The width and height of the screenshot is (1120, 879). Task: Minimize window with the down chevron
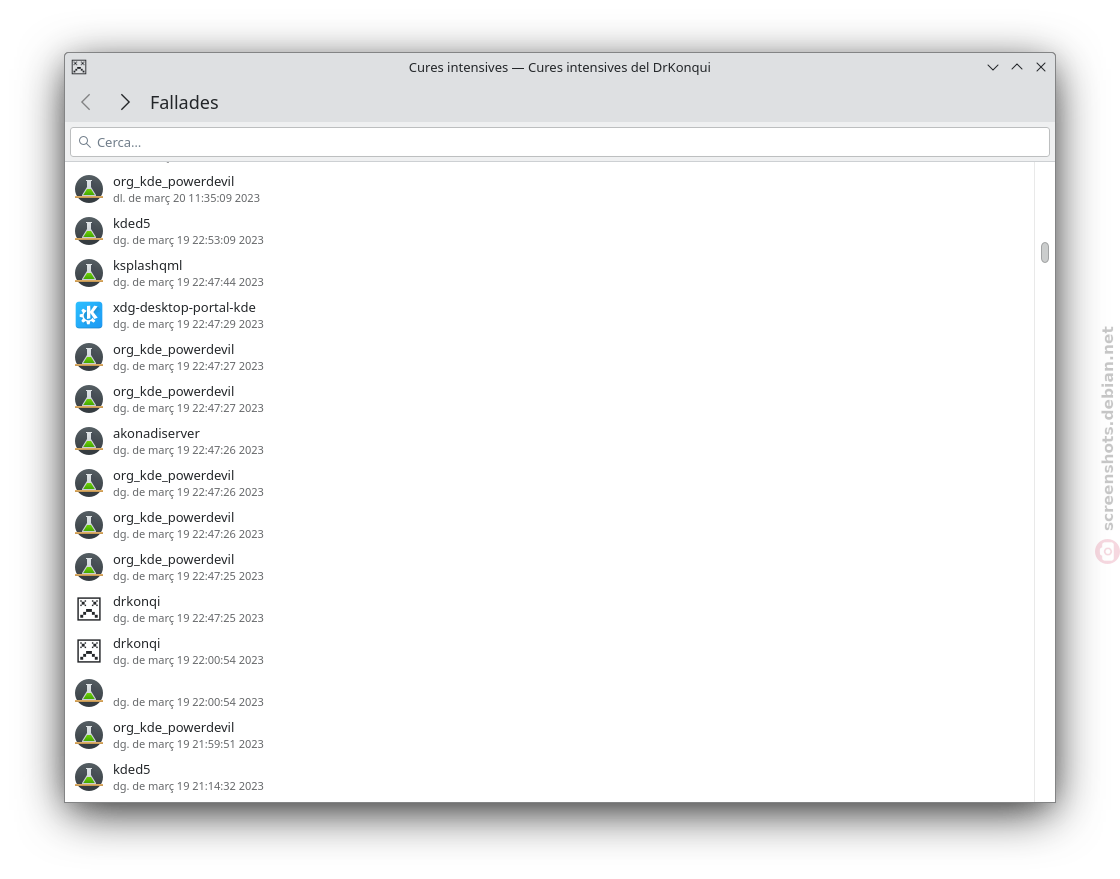coord(993,67)
